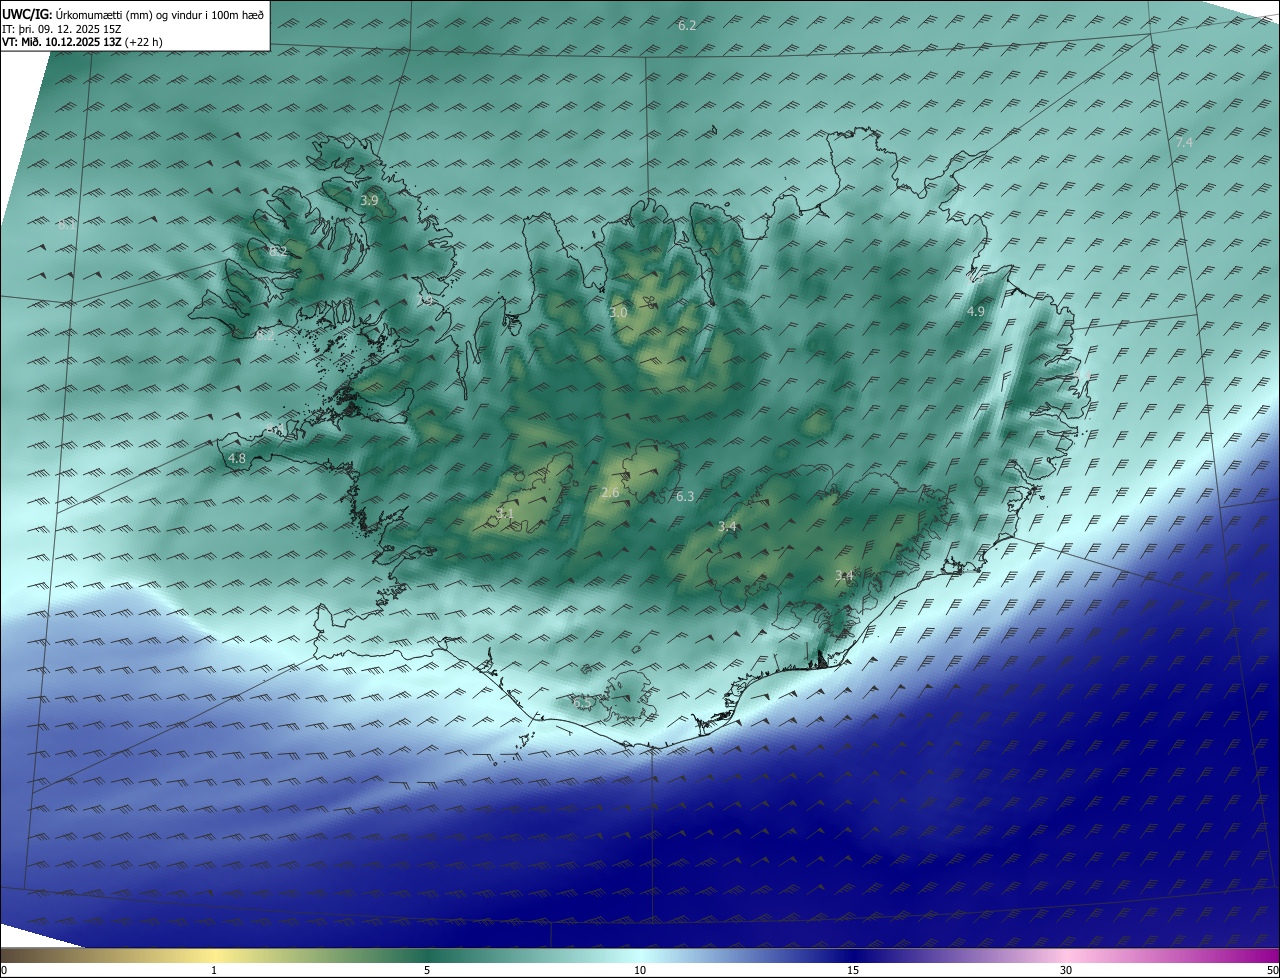Pick the yellow colour bar segment above 1
The width and height of the screenshot is (1280, 978).
[x=214, y=955]
